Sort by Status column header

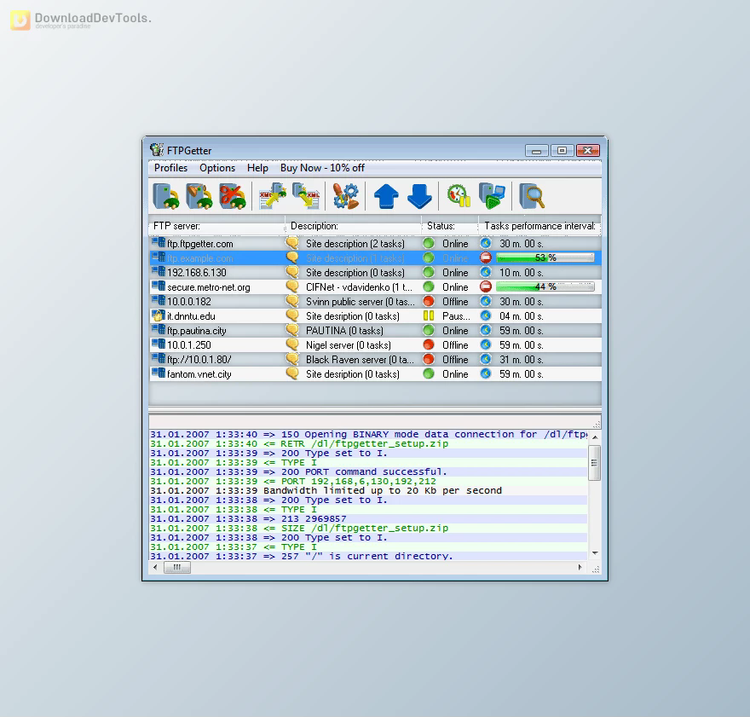[450, 226]
